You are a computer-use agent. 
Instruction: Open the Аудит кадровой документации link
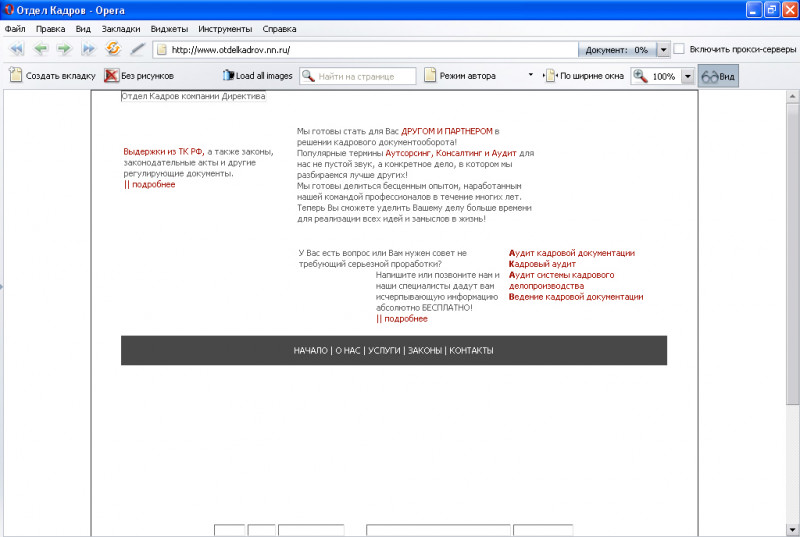(572, 252)
